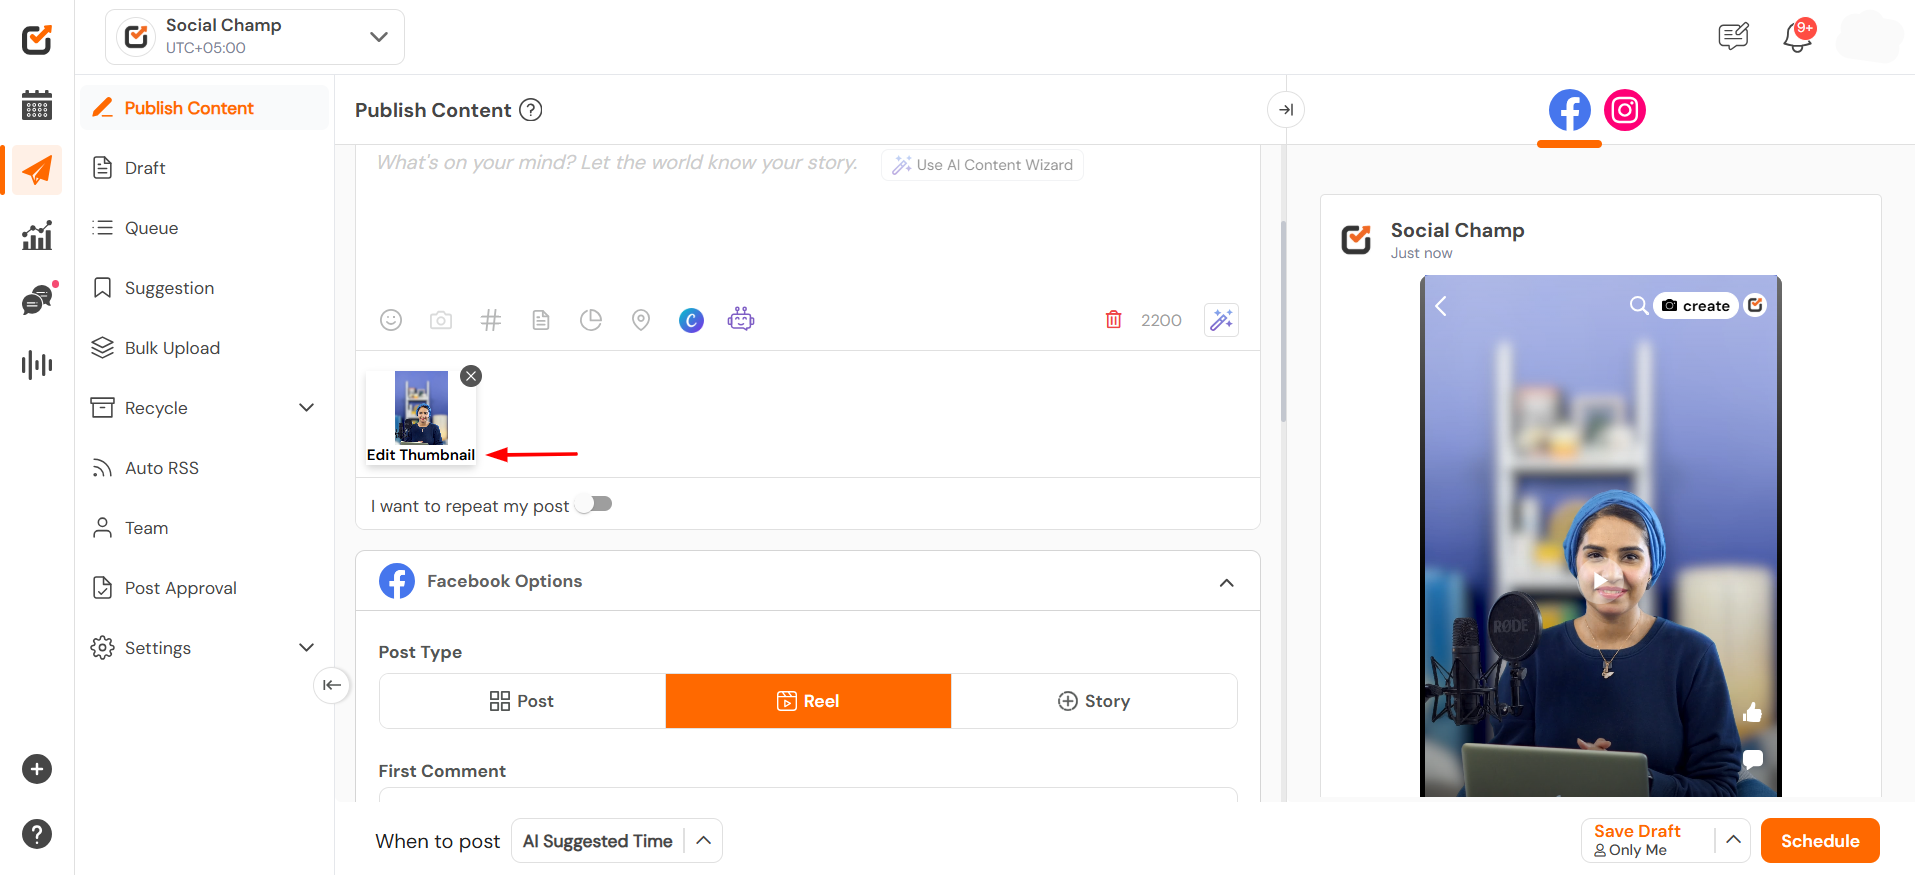
Task: Click Edit Thumbnail under the video
Action: 421,455
